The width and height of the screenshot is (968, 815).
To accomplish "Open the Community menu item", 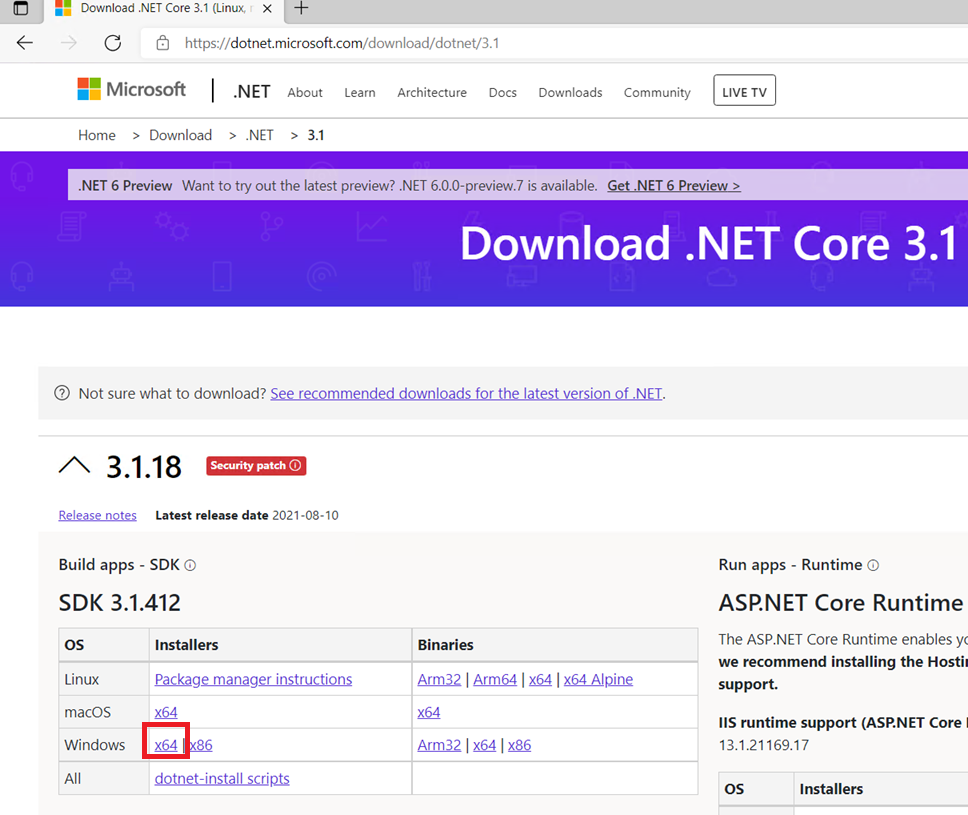I will click(x=657, y=93).
